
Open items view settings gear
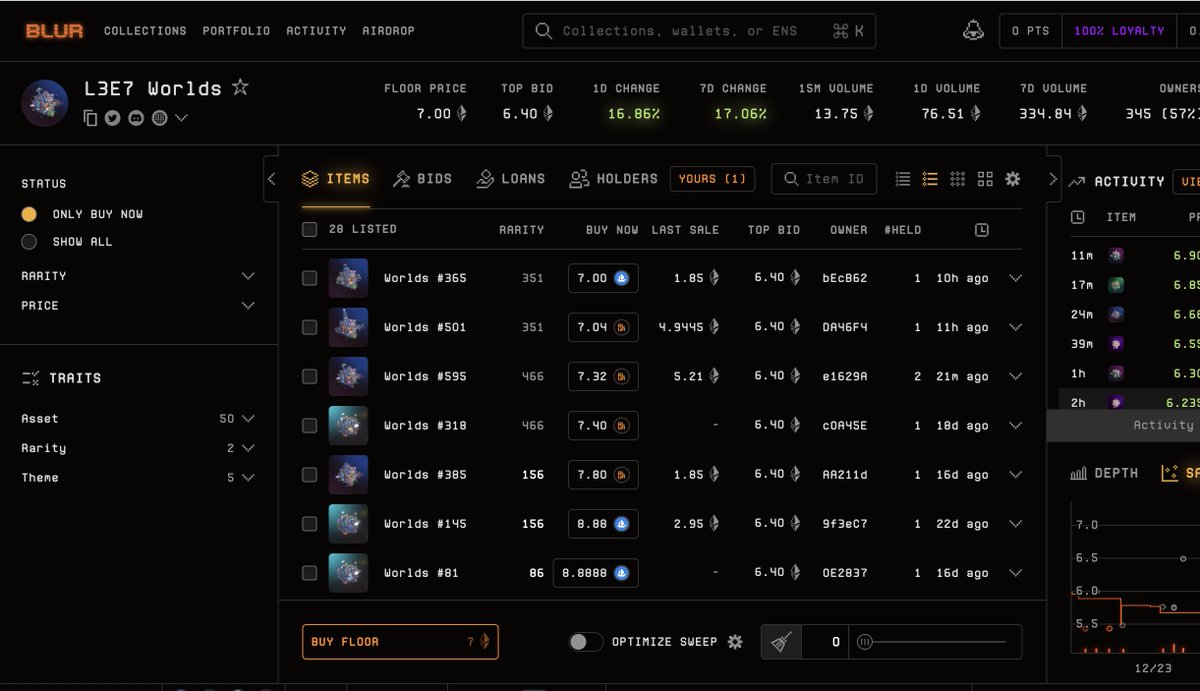pos(1013,179)
